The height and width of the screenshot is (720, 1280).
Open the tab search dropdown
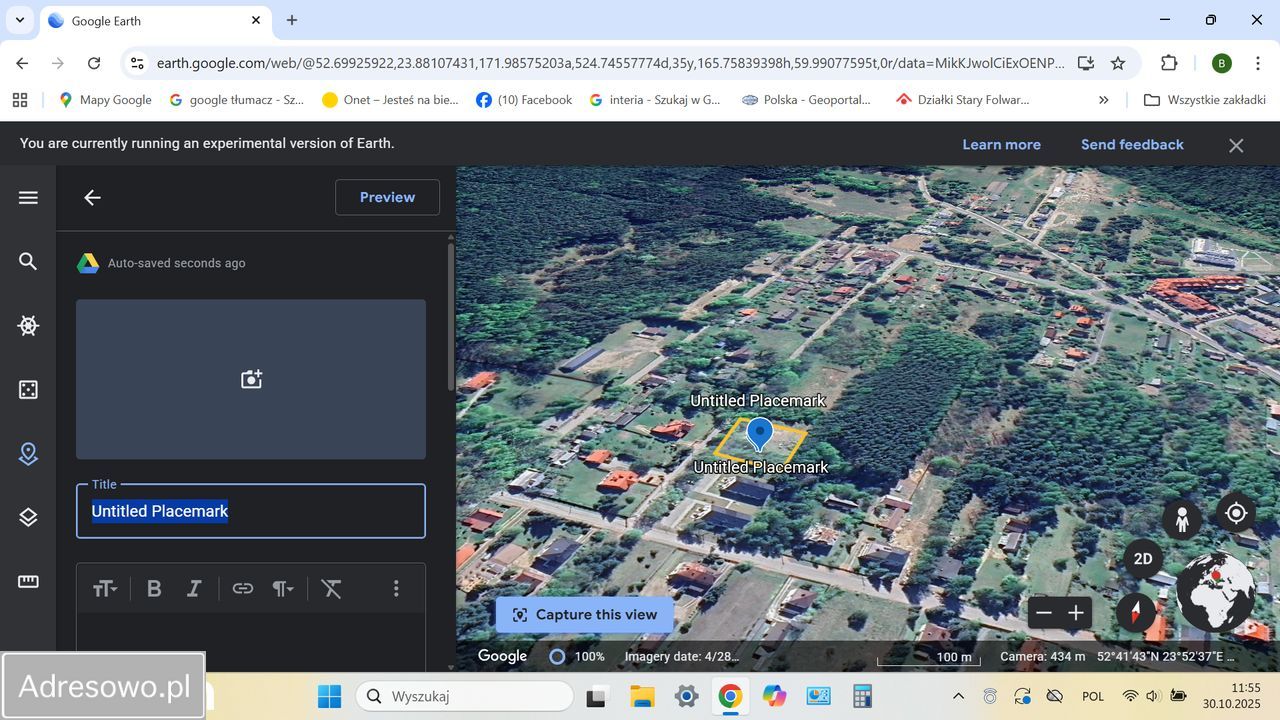(x=20, y=20)
